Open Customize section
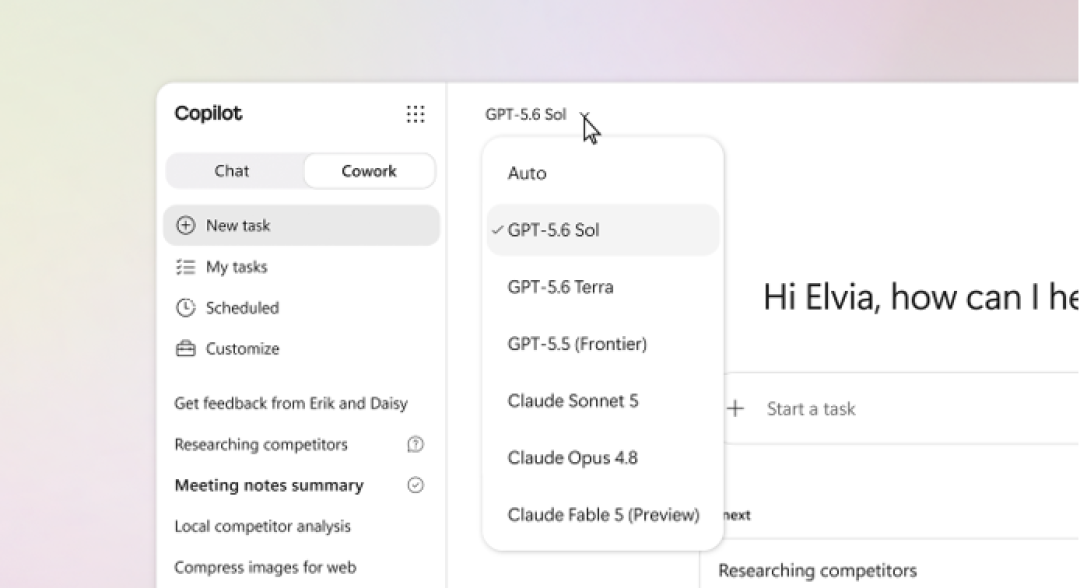This screenshot has height=588, width=1080. [x=302, y=348]
